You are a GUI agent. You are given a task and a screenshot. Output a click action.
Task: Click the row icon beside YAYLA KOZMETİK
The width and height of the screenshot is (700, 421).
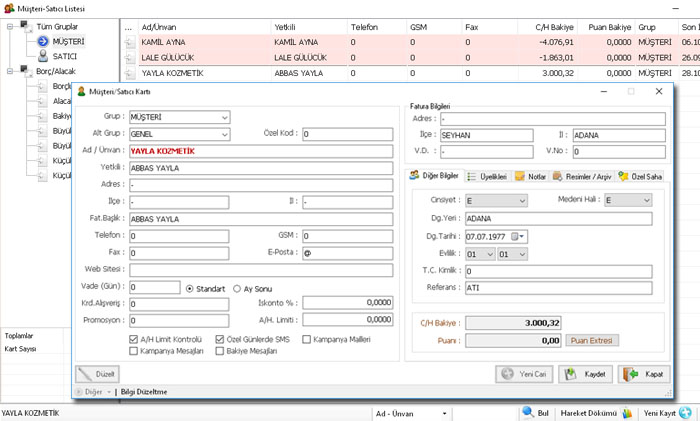(x=129, y=73)
